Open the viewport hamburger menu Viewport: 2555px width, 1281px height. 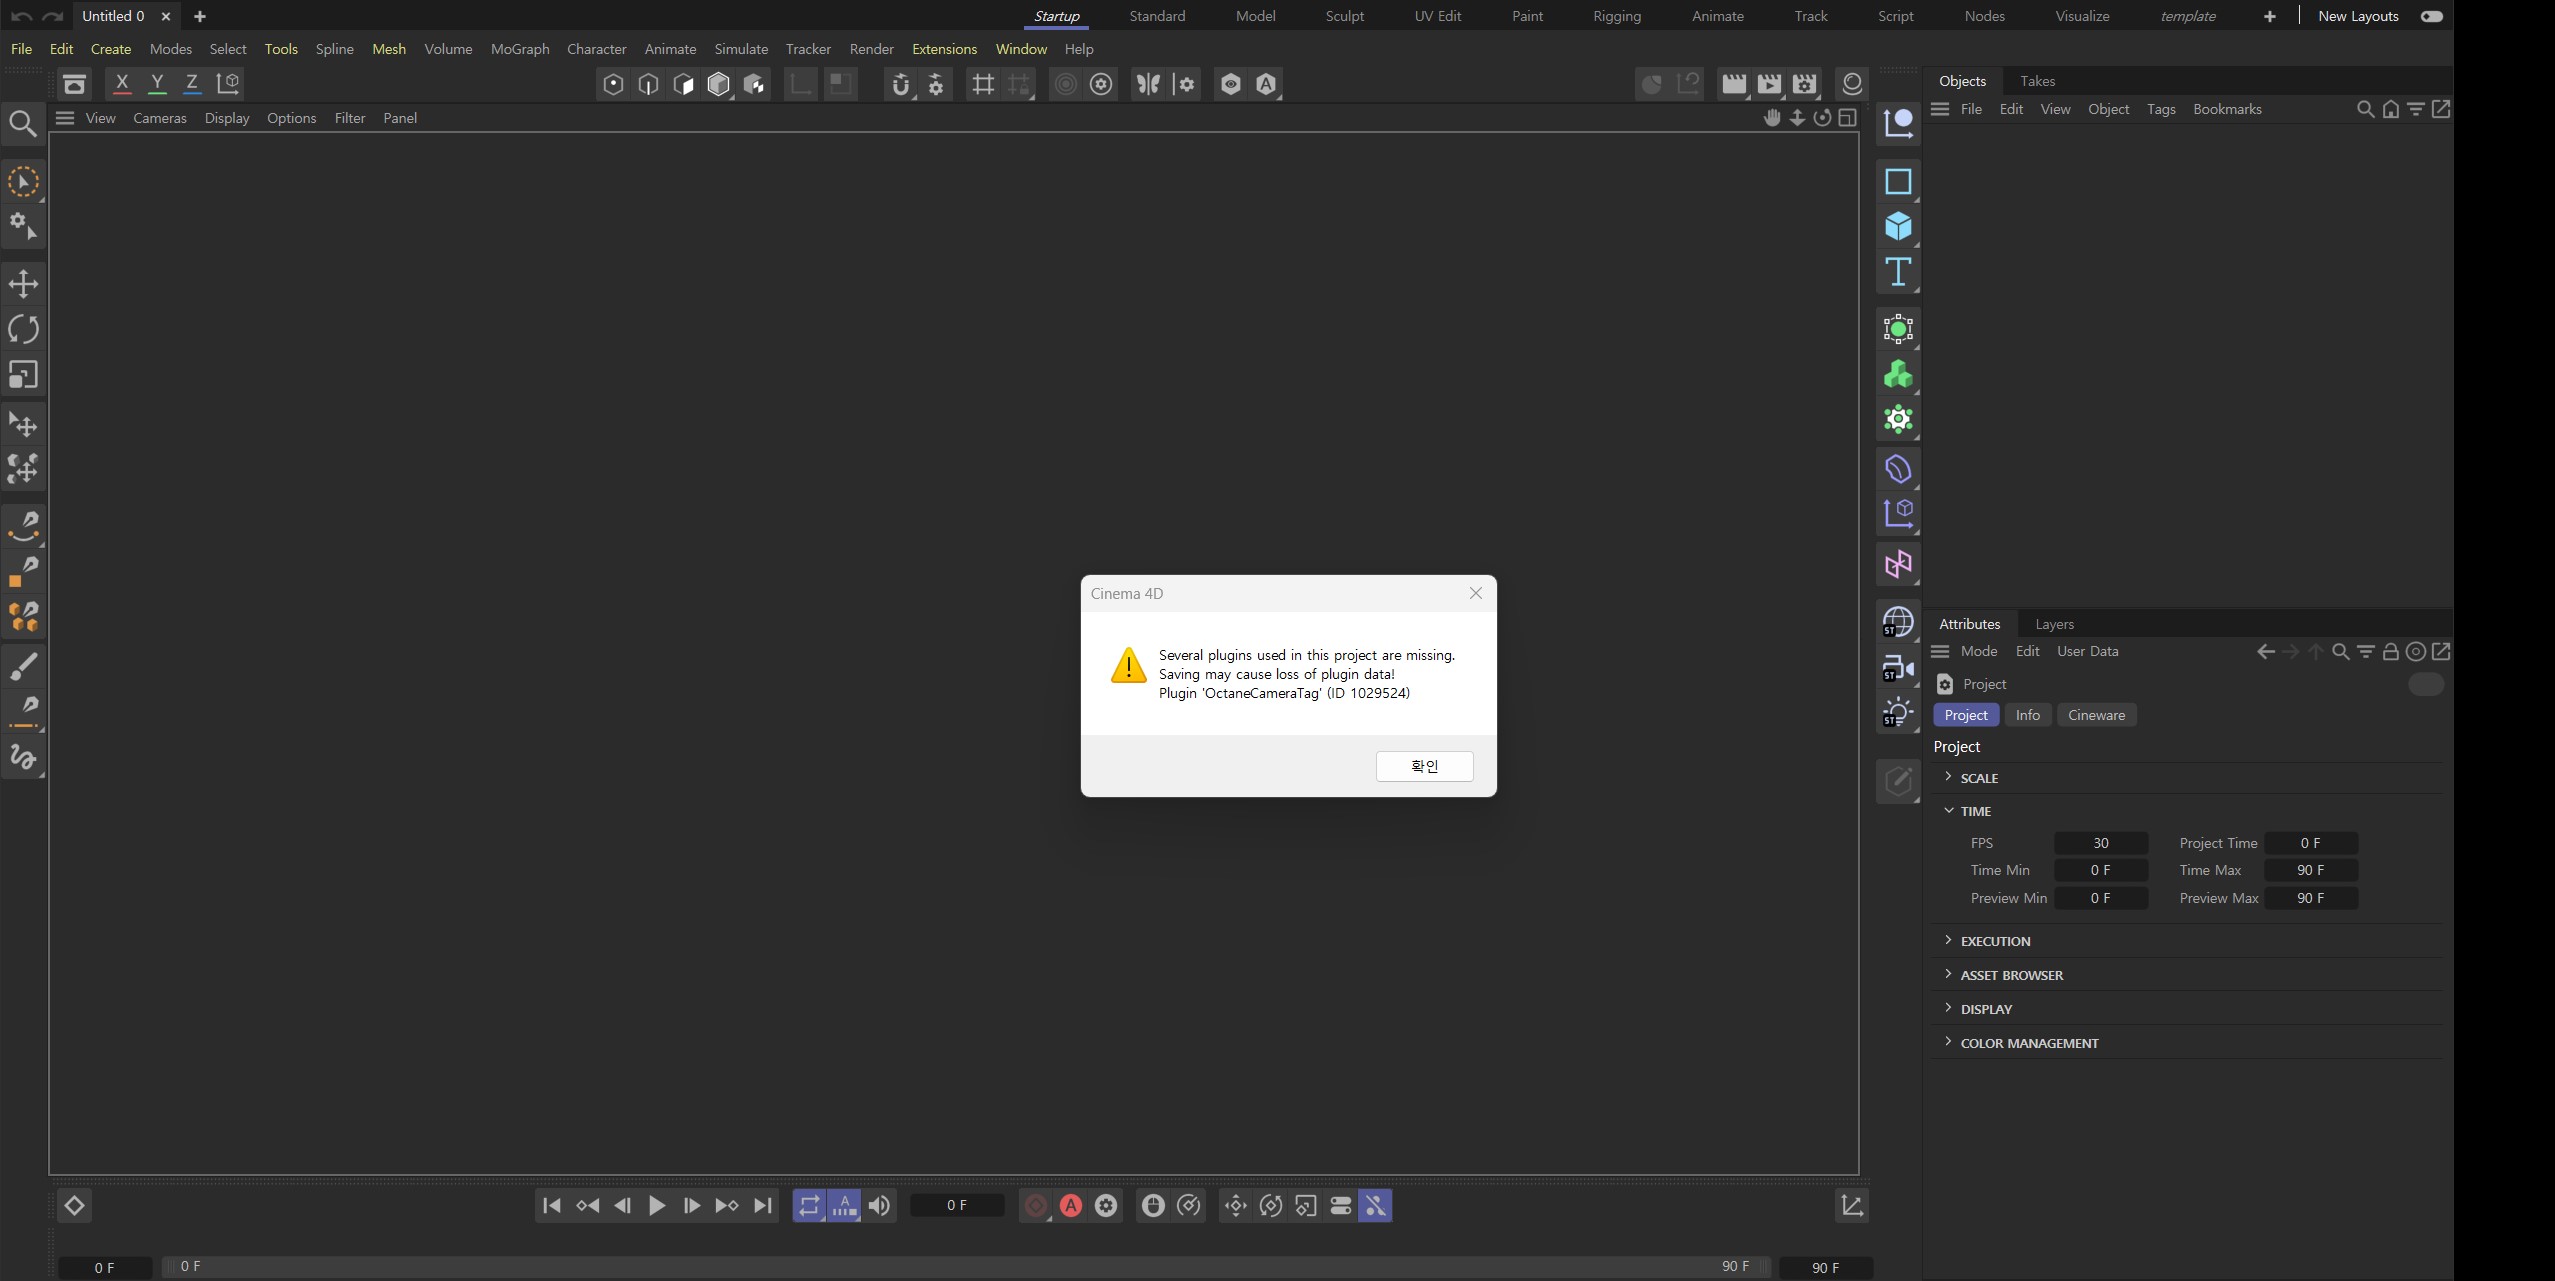point(65,118)
